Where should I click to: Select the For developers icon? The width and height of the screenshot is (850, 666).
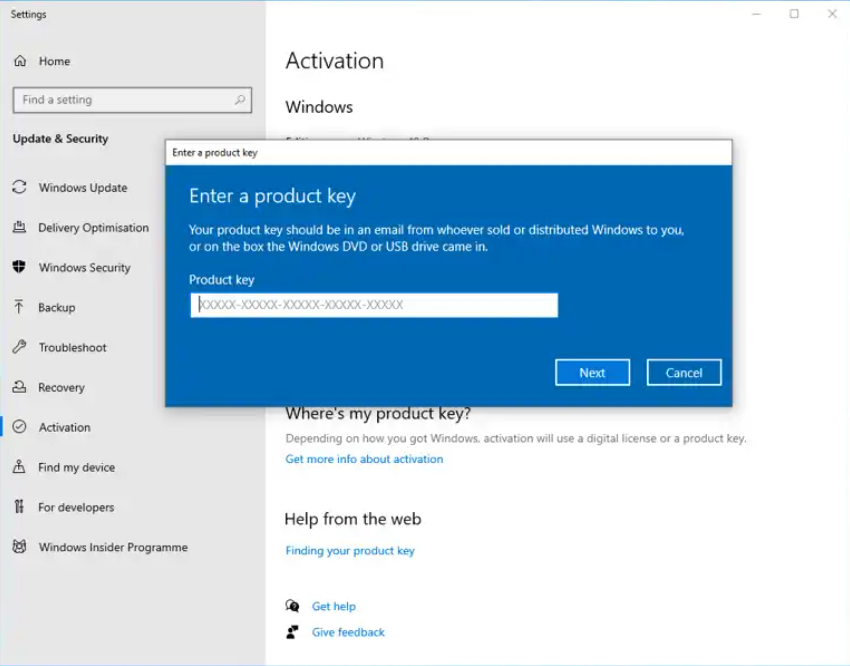19,508
